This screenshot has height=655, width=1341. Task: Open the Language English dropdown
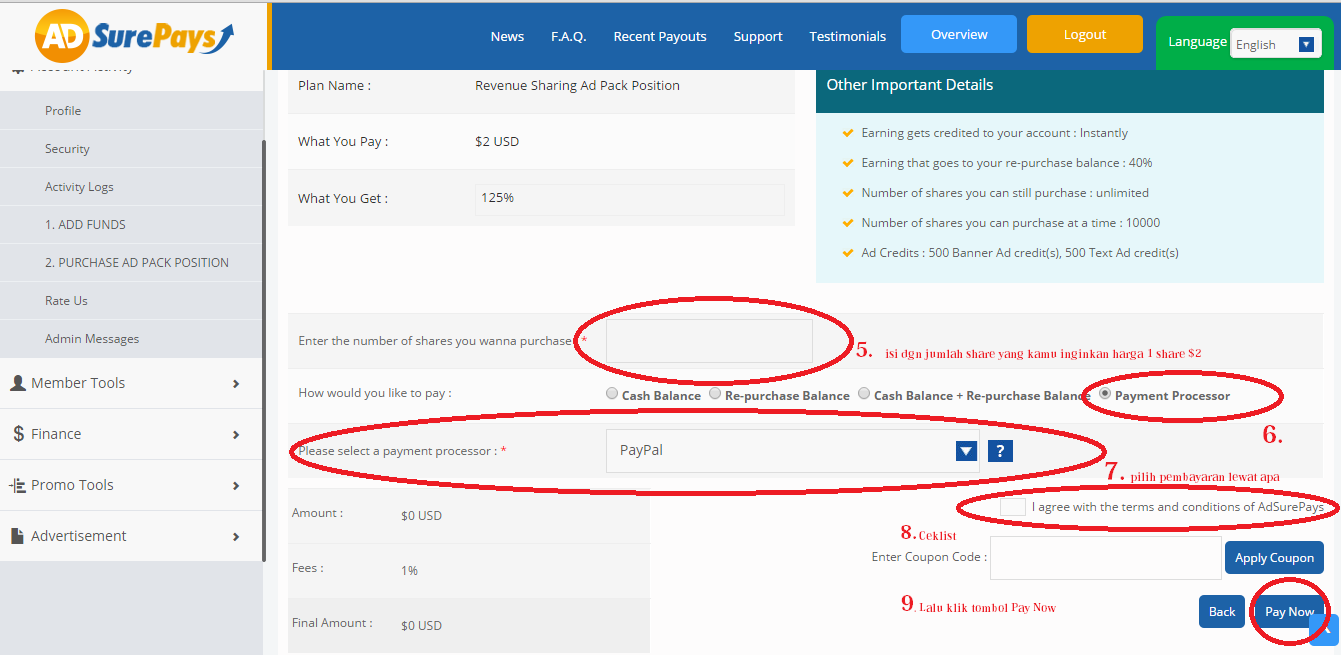coord(1275,44)
